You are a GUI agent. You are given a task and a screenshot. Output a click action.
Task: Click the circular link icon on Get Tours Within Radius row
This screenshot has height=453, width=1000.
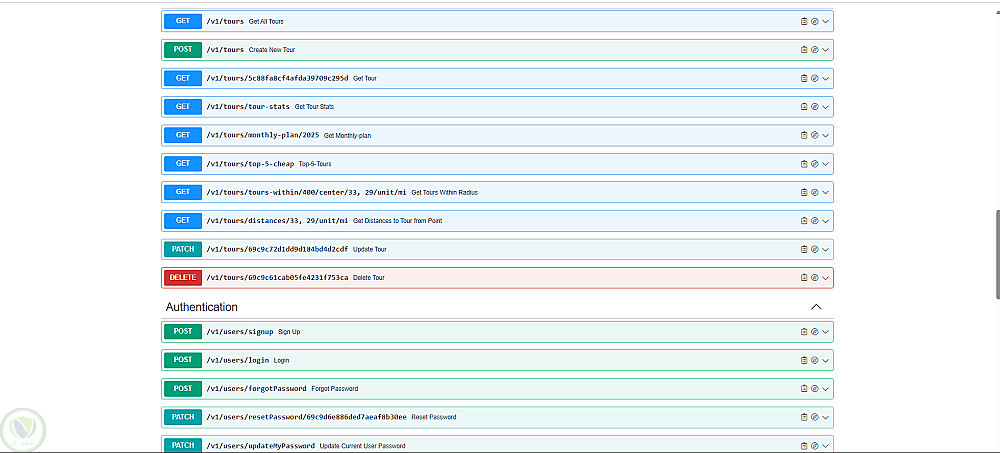click(x=814, y=192)
